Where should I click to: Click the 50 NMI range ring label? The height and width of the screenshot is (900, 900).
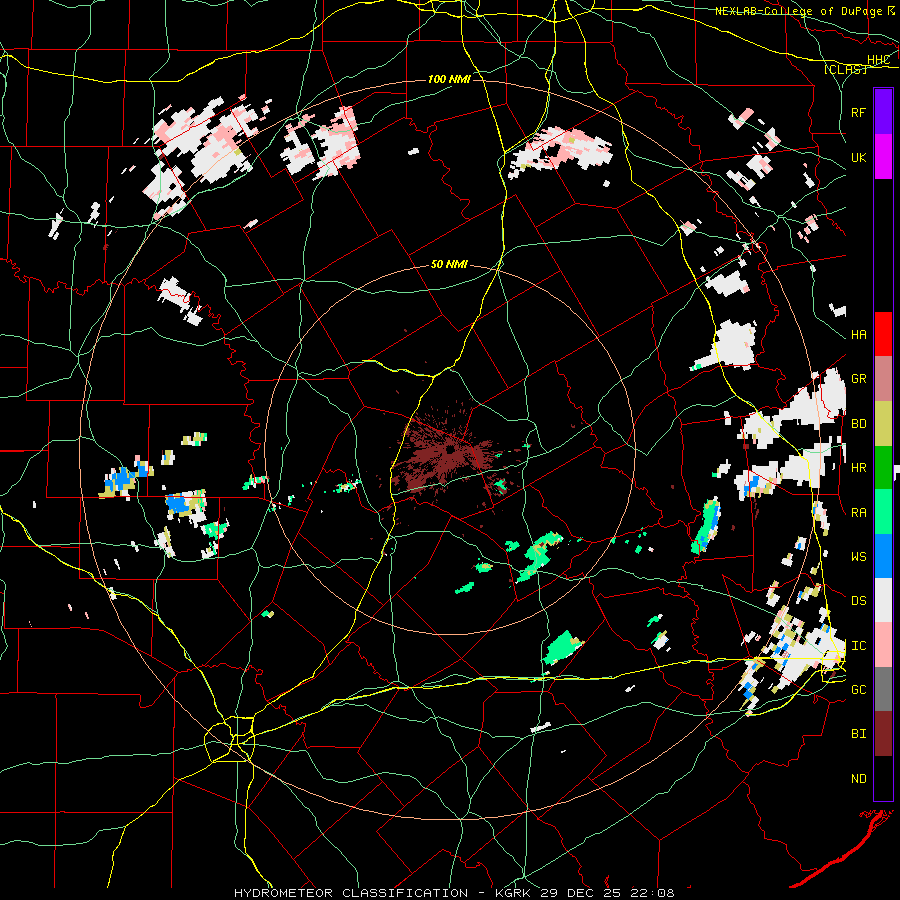(449, 265)
